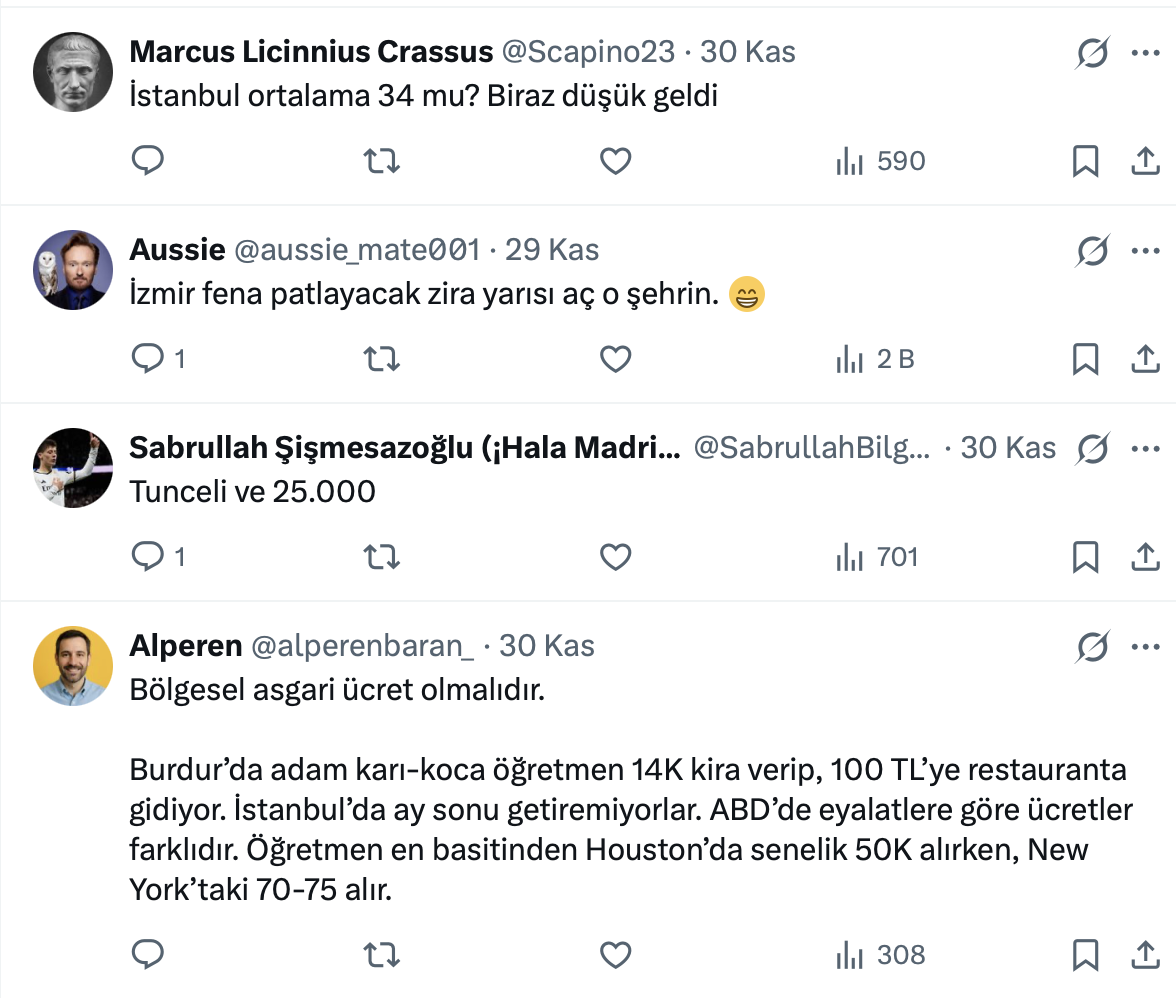
Task: Share Aussie's tweet
Action: click(x=1145, y=359)
